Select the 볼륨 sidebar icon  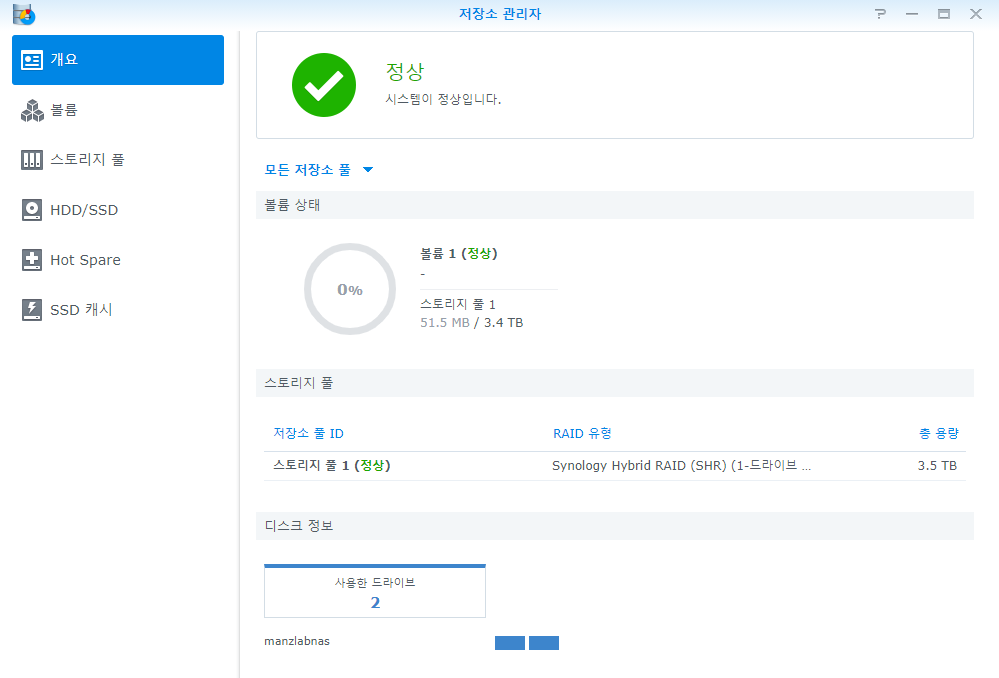point(31,109)
